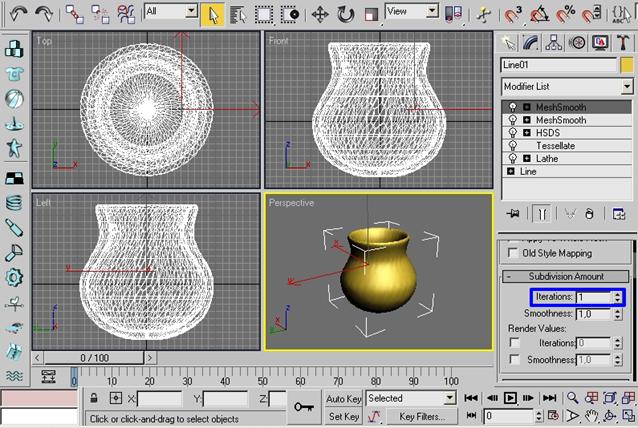The image size is (638, 428).
Task: Open the Hierarchy command panel tab
Action: pyautogui.click(x=554, y=42)
